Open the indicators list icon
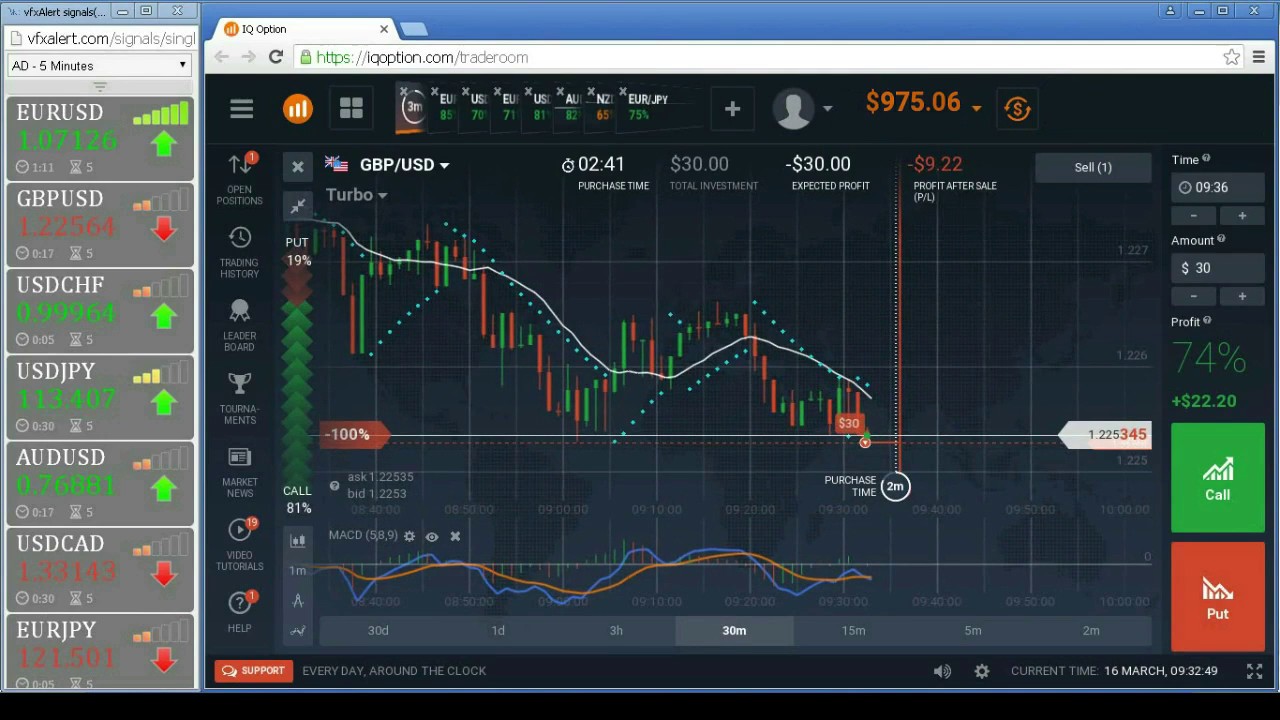The width and height of the screenshot is (1280, 720). pyautogui.click(x=298, y=631)
